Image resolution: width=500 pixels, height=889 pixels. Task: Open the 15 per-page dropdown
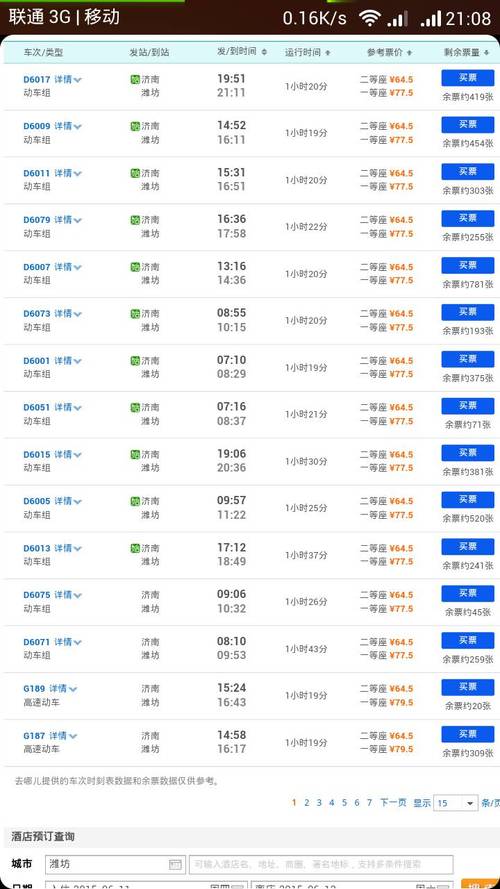(x=456, y=803)
